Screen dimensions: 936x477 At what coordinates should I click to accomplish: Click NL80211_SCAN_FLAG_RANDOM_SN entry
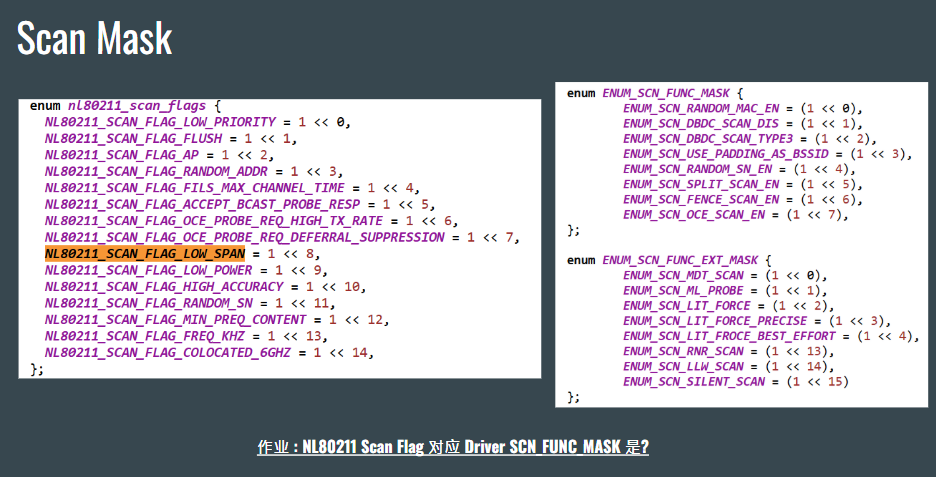pyautogui.click(x=190, y=303)
